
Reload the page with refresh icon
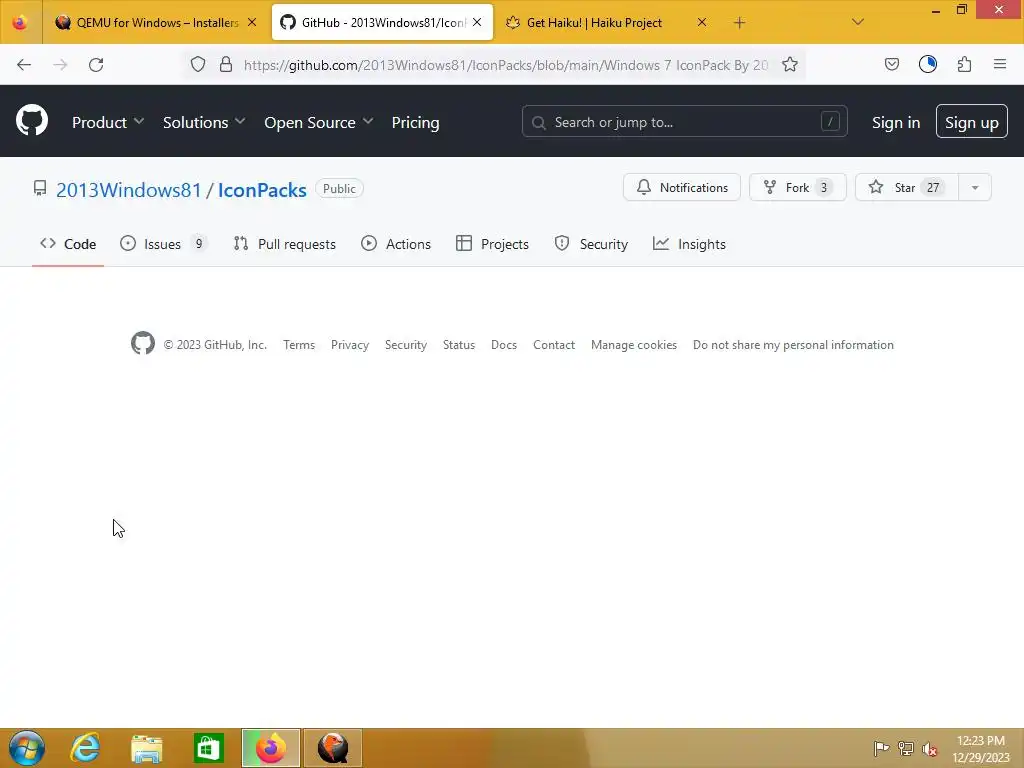click(x=96, y=65)
